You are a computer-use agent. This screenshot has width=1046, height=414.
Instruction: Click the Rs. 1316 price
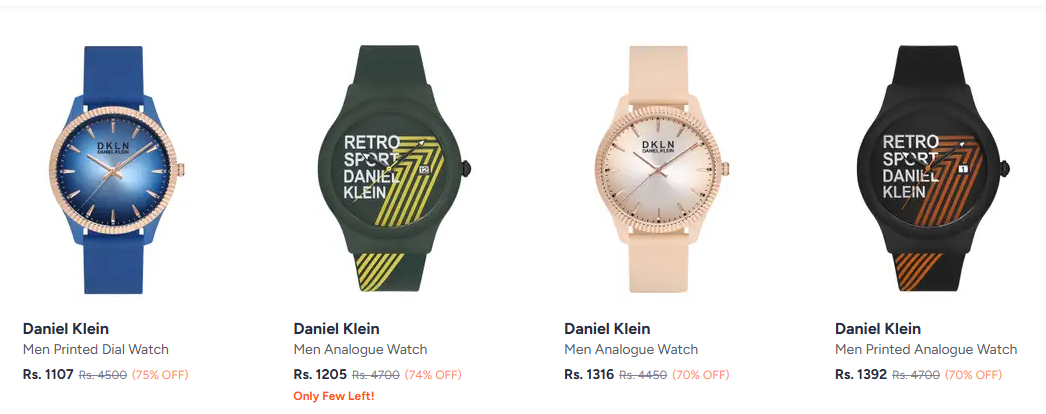(x=589, y=375)
